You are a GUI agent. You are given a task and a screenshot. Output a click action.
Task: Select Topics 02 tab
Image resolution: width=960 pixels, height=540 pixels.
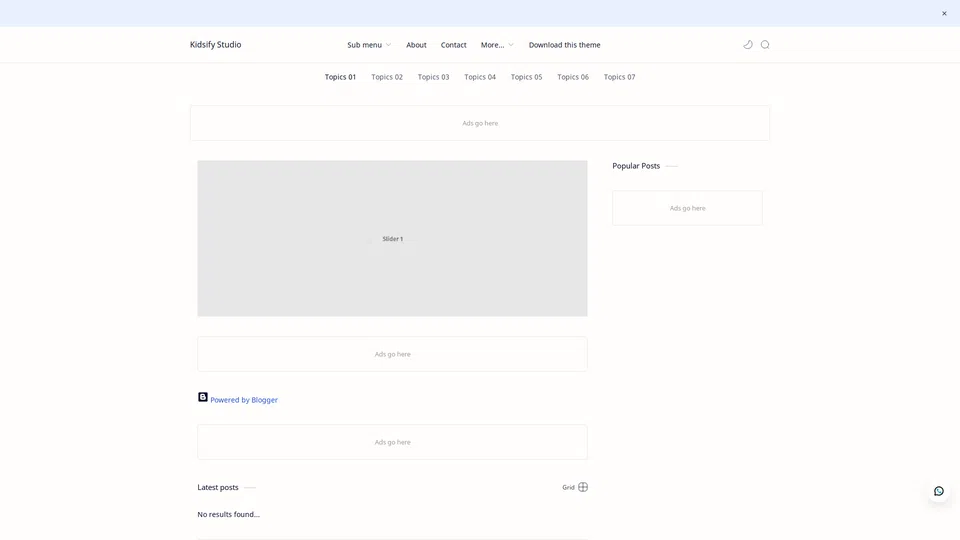pyautogui.click(x=387, y=77)
